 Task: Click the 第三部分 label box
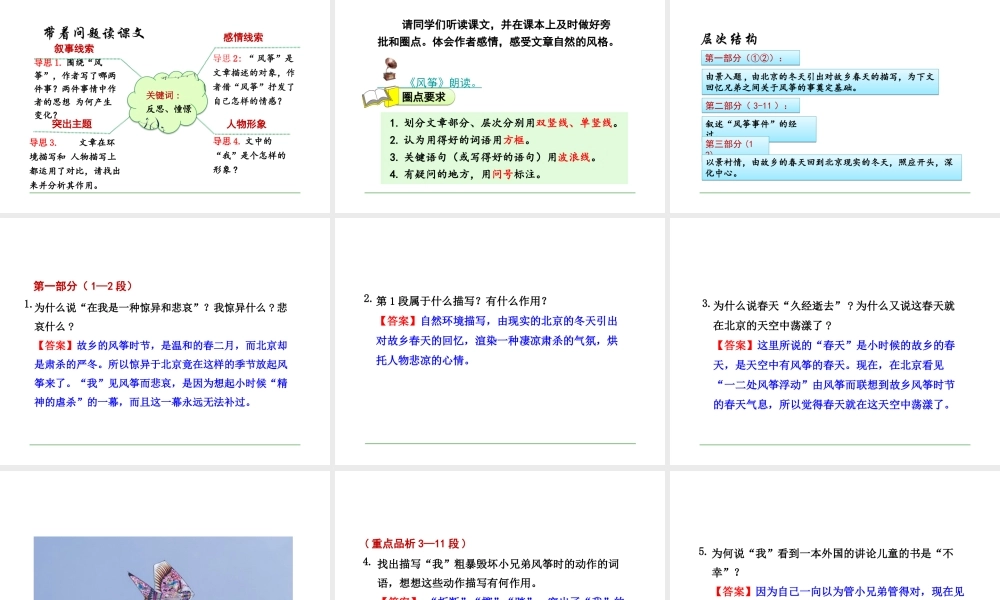point(735,145)
